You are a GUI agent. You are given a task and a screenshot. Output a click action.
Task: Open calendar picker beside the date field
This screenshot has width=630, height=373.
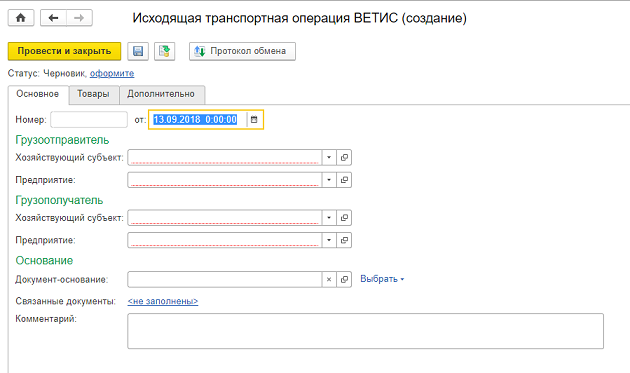point(254,119)
